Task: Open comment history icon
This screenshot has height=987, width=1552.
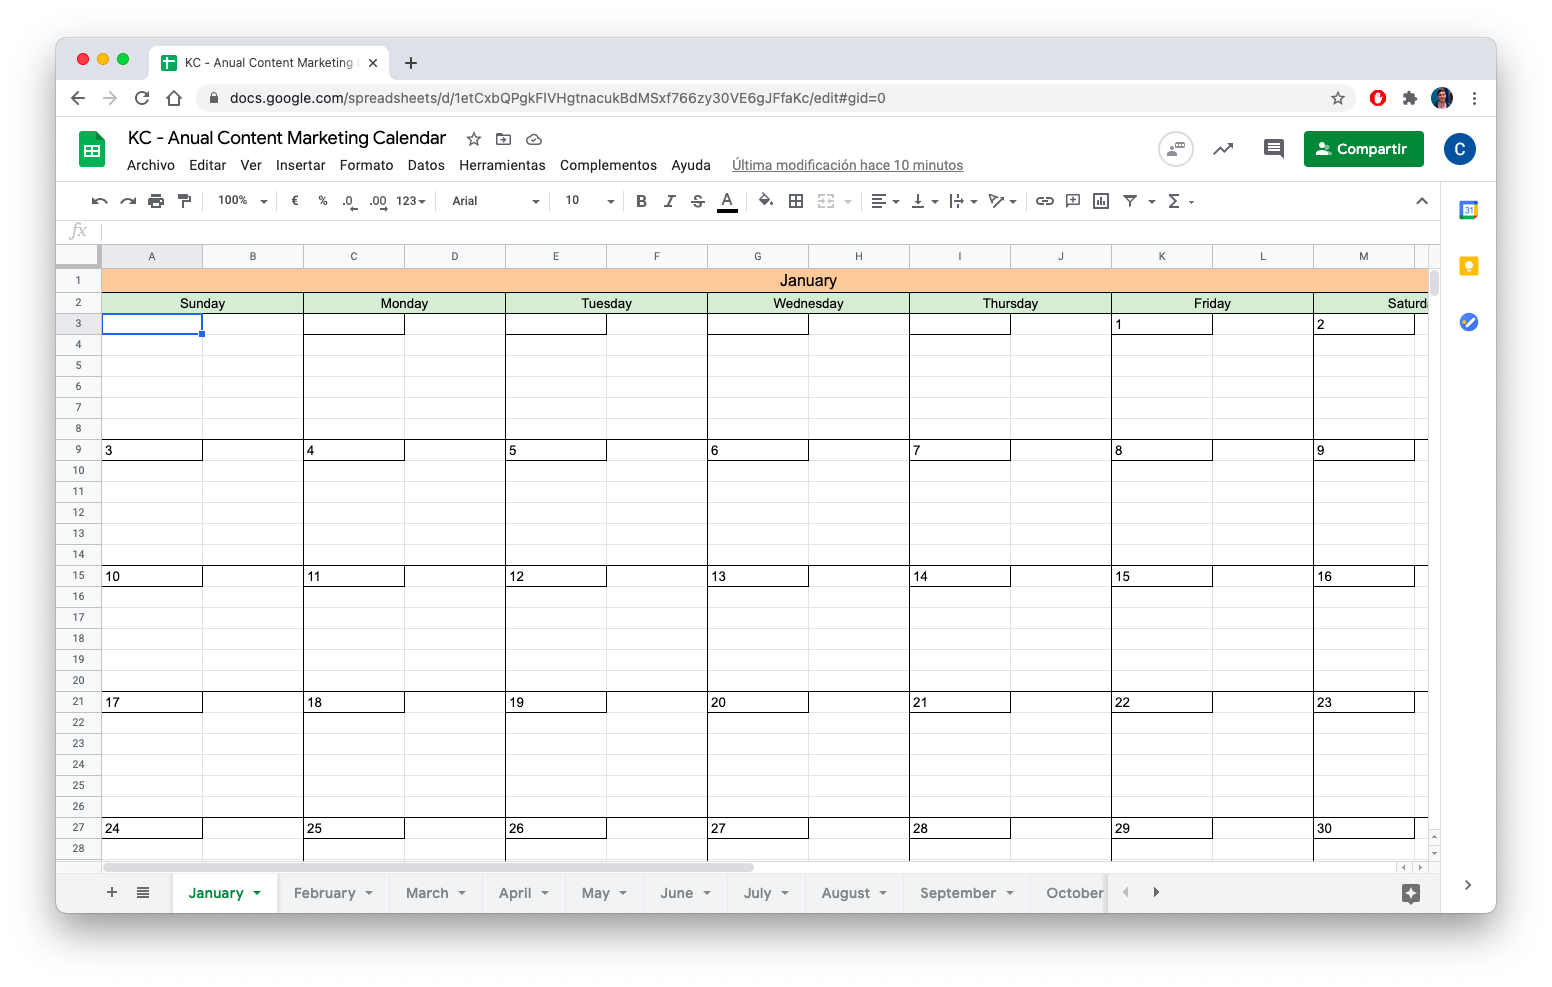Action: coord(1273,149)
